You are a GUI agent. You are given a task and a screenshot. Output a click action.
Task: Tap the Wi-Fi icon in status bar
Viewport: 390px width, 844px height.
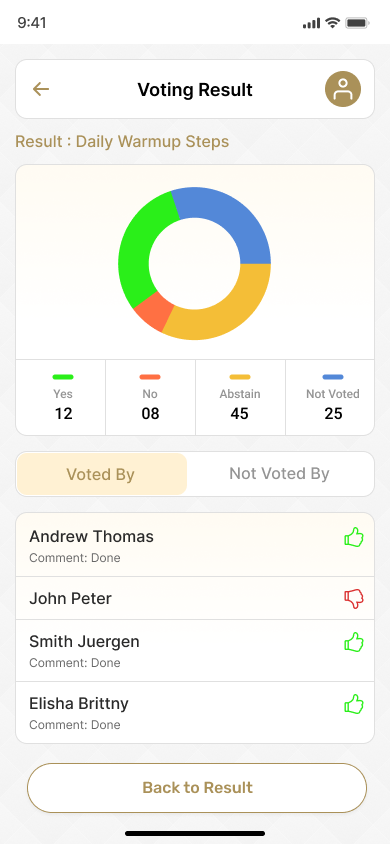(x=333, y=23)
